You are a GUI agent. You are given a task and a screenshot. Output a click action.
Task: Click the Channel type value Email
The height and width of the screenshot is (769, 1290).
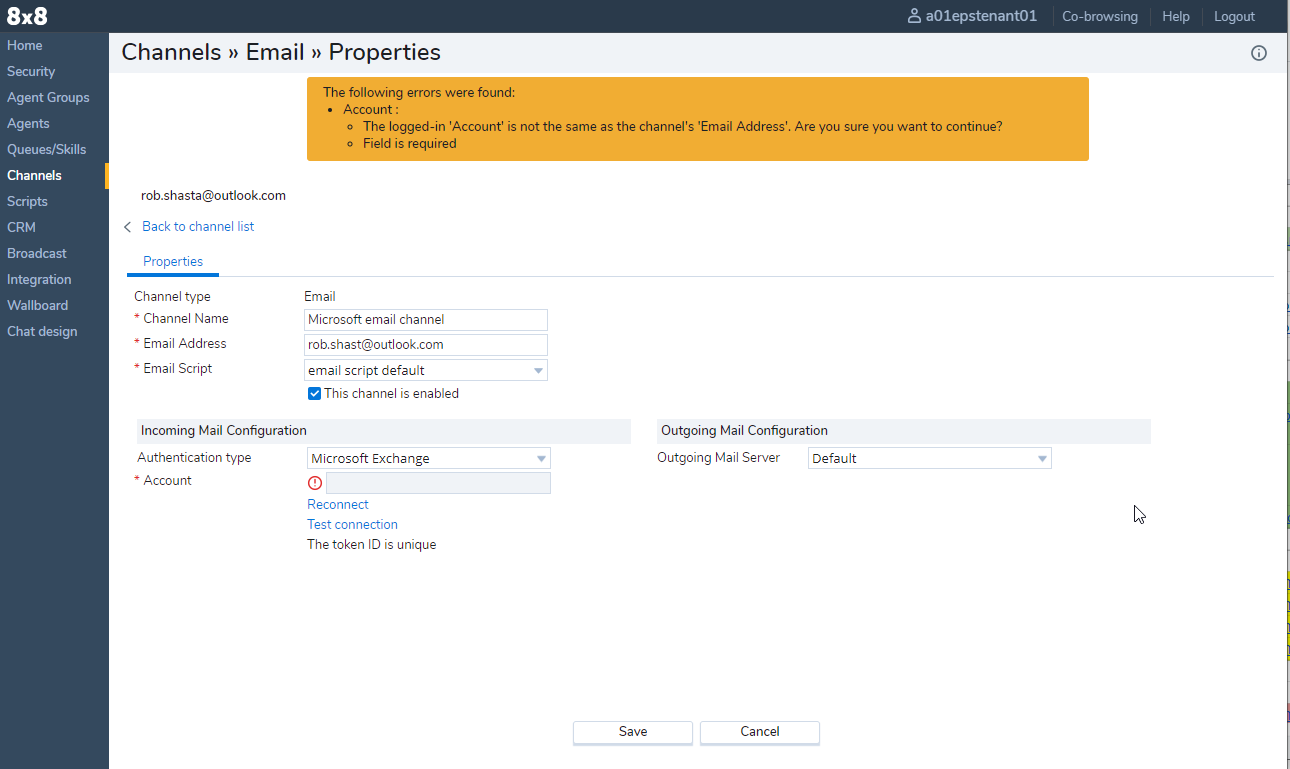[320, 297]
